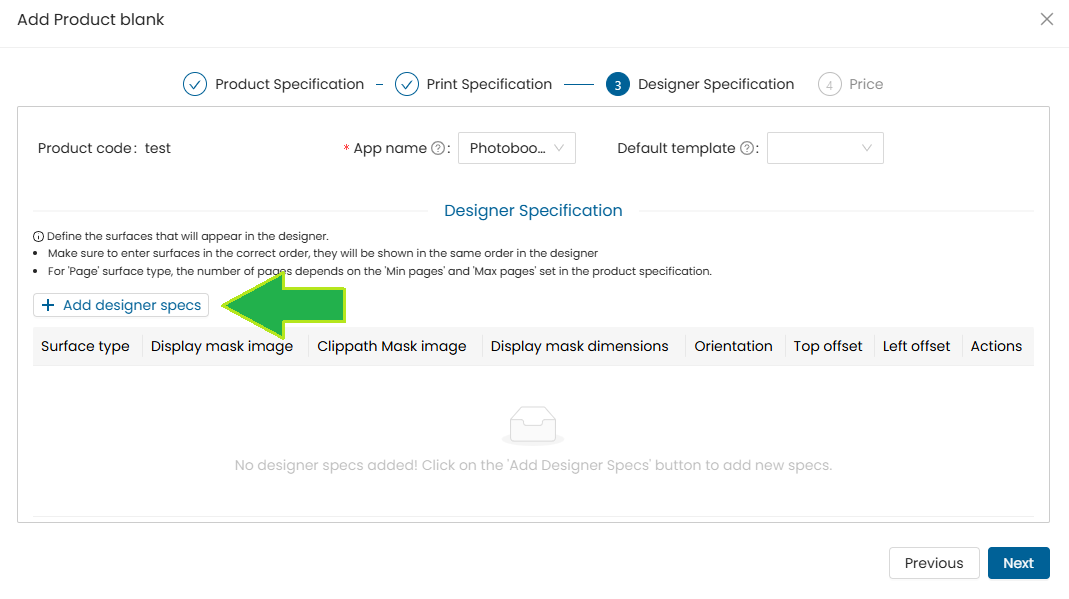The image size is (1069, 599).
Task: Click the step 4 Price circle icon
Action: tap(829, 85)
